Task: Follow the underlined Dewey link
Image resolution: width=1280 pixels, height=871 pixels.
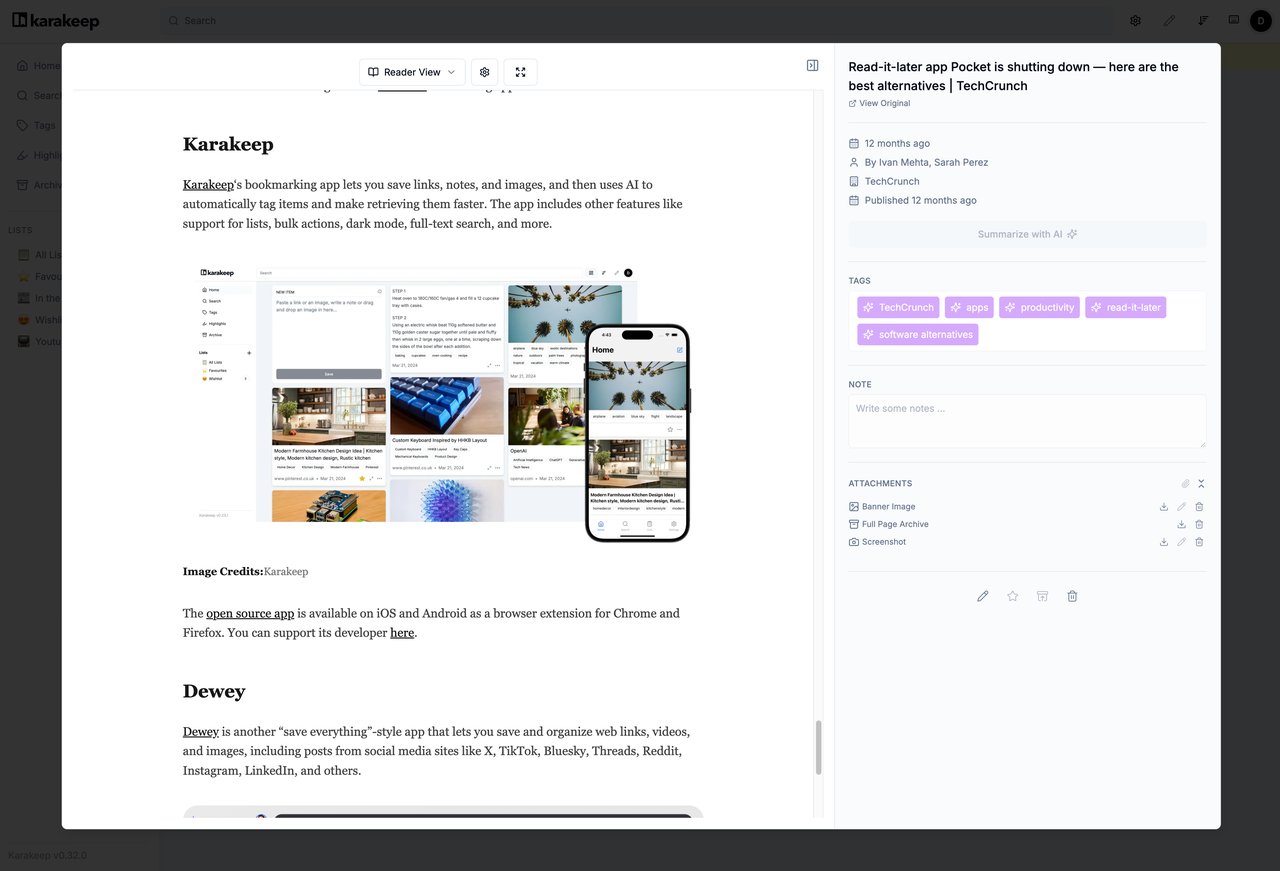Action: (201, 731)
